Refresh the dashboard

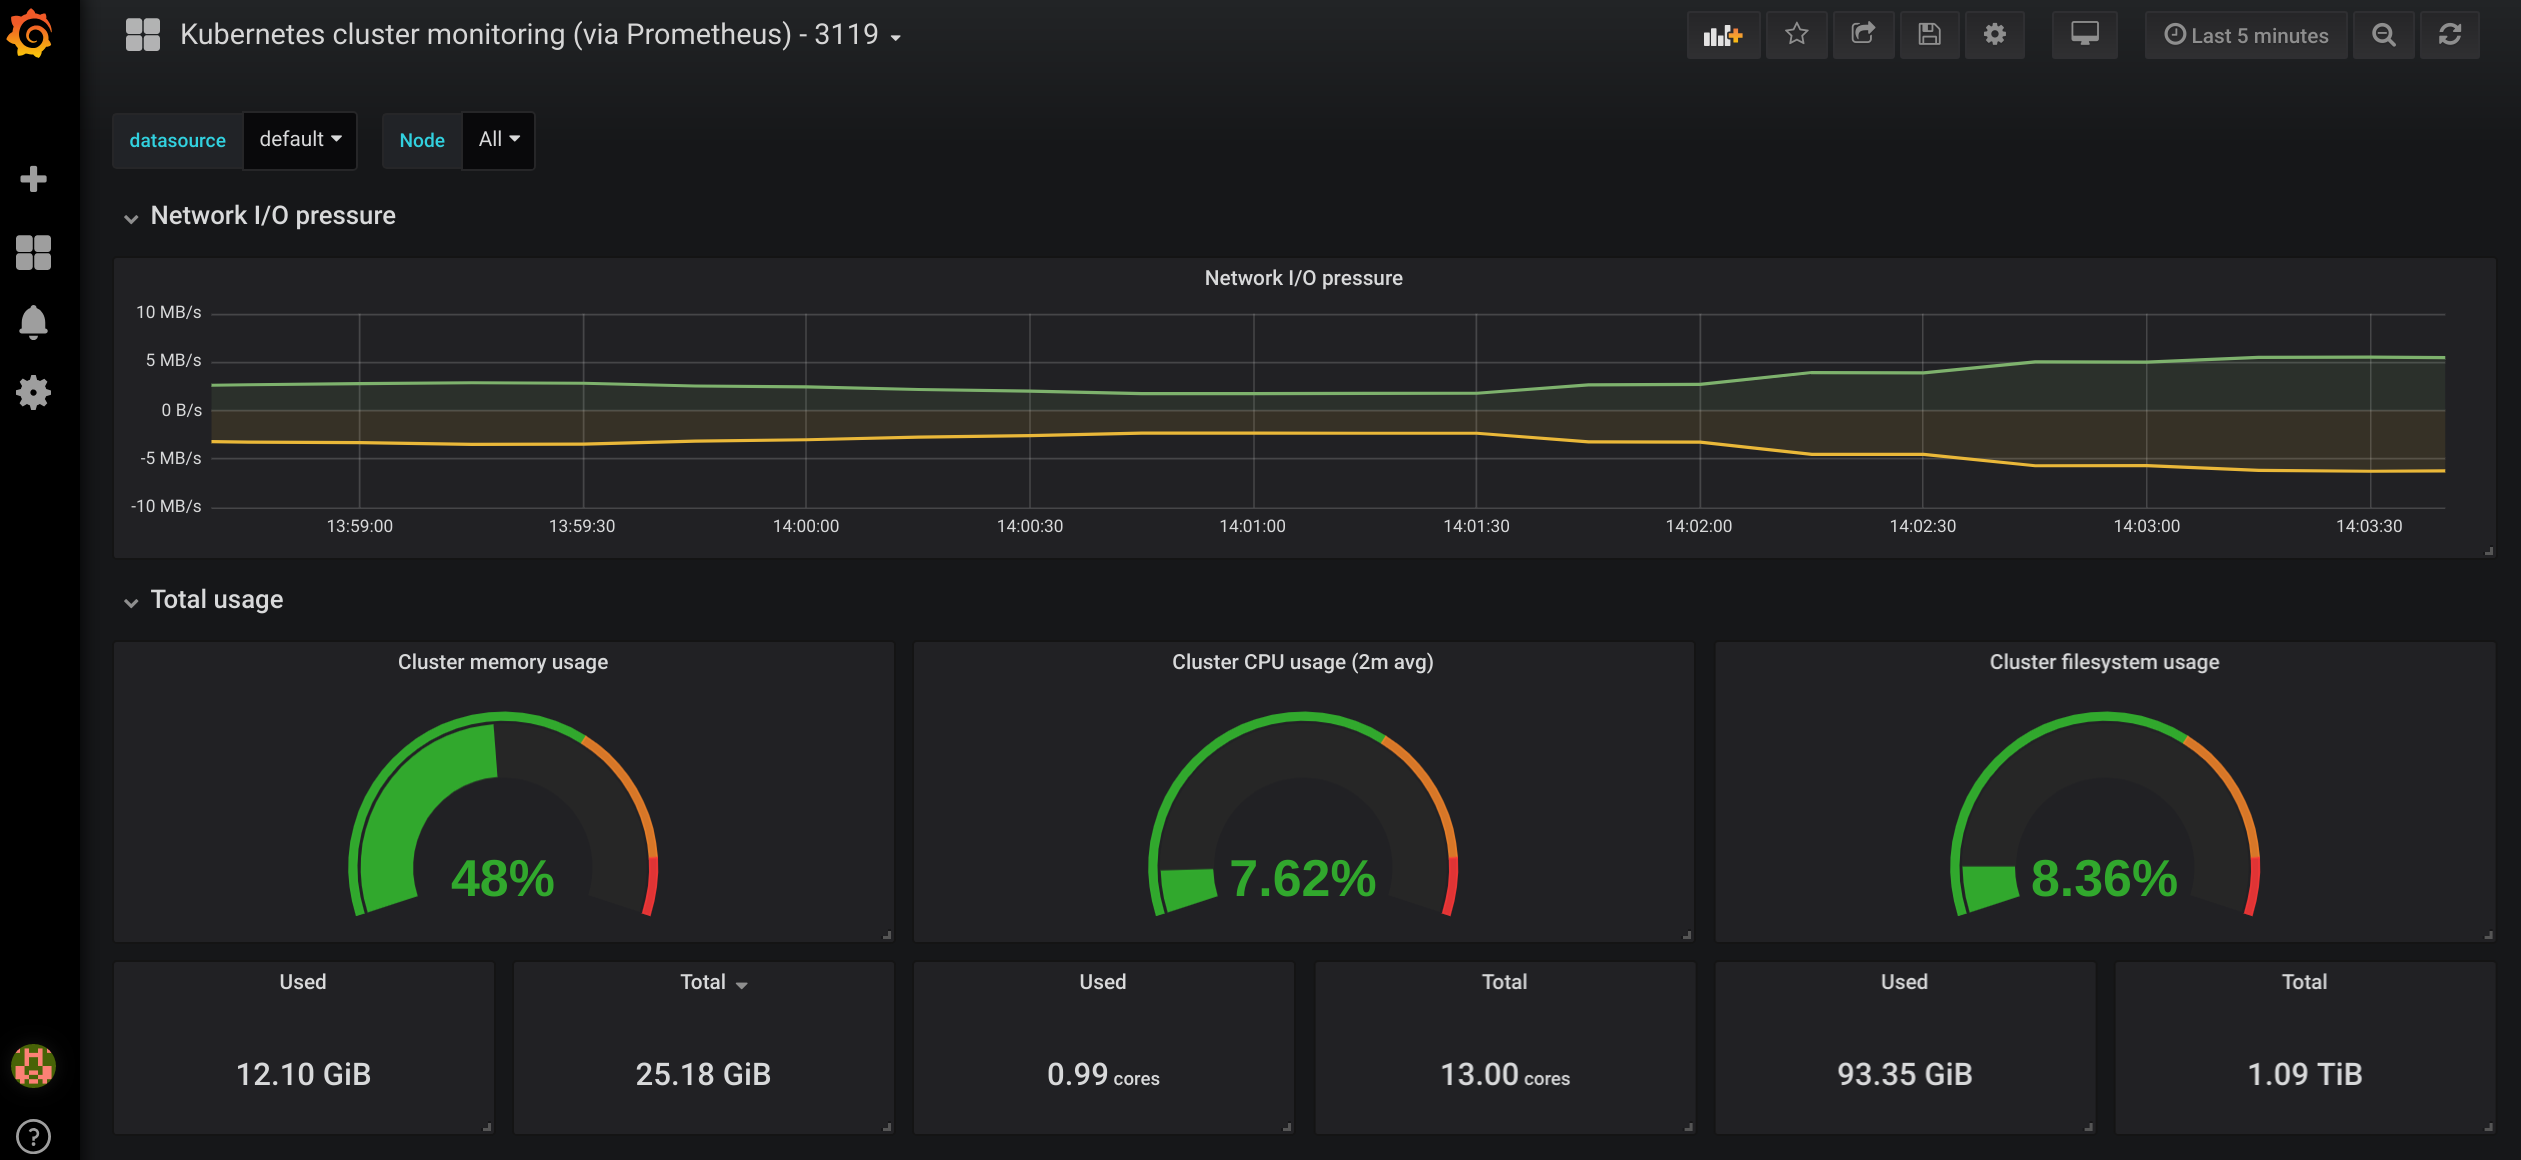point(2449,35)
